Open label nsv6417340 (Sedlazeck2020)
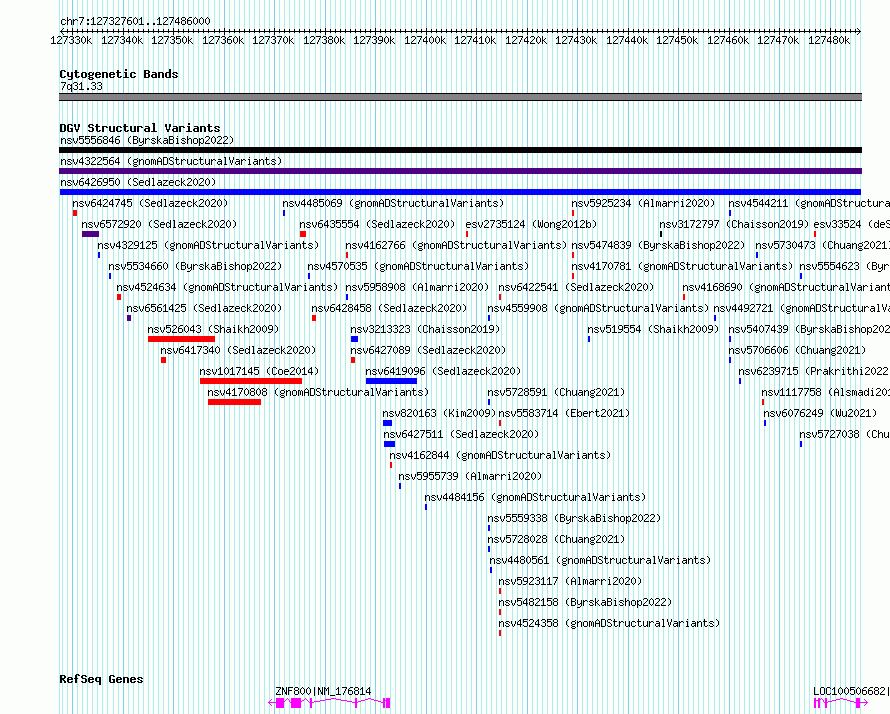 [x=238, y=350]
